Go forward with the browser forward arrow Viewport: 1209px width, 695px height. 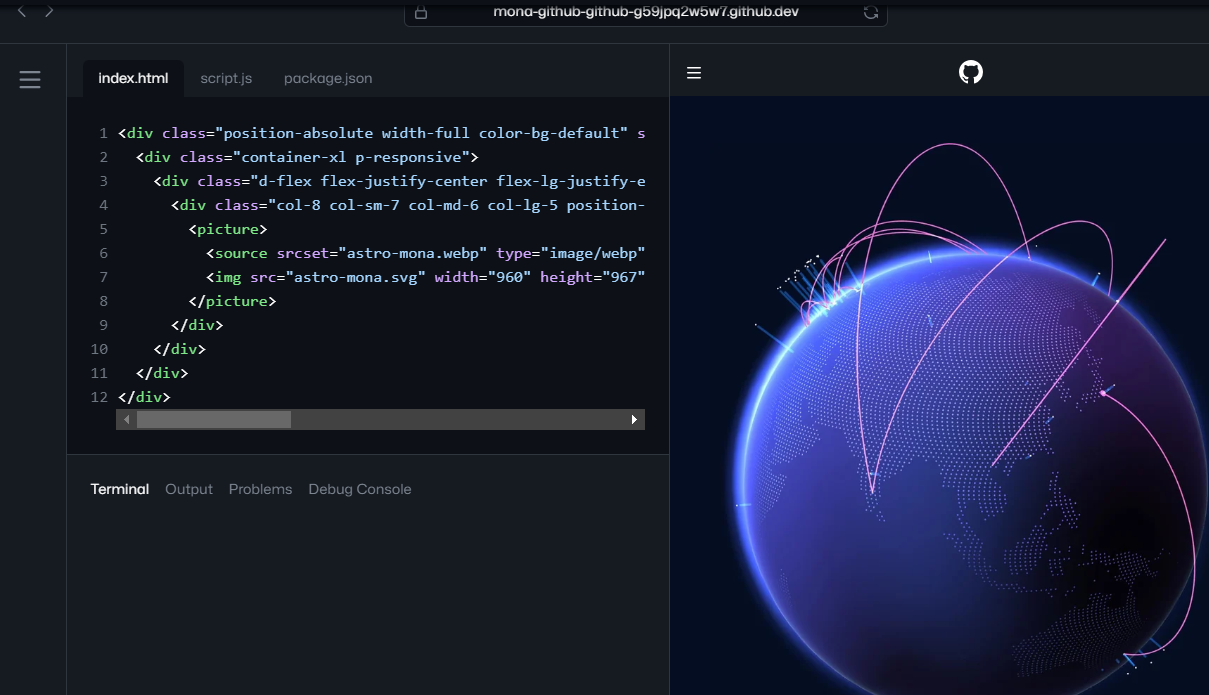[x=49, y=11]
